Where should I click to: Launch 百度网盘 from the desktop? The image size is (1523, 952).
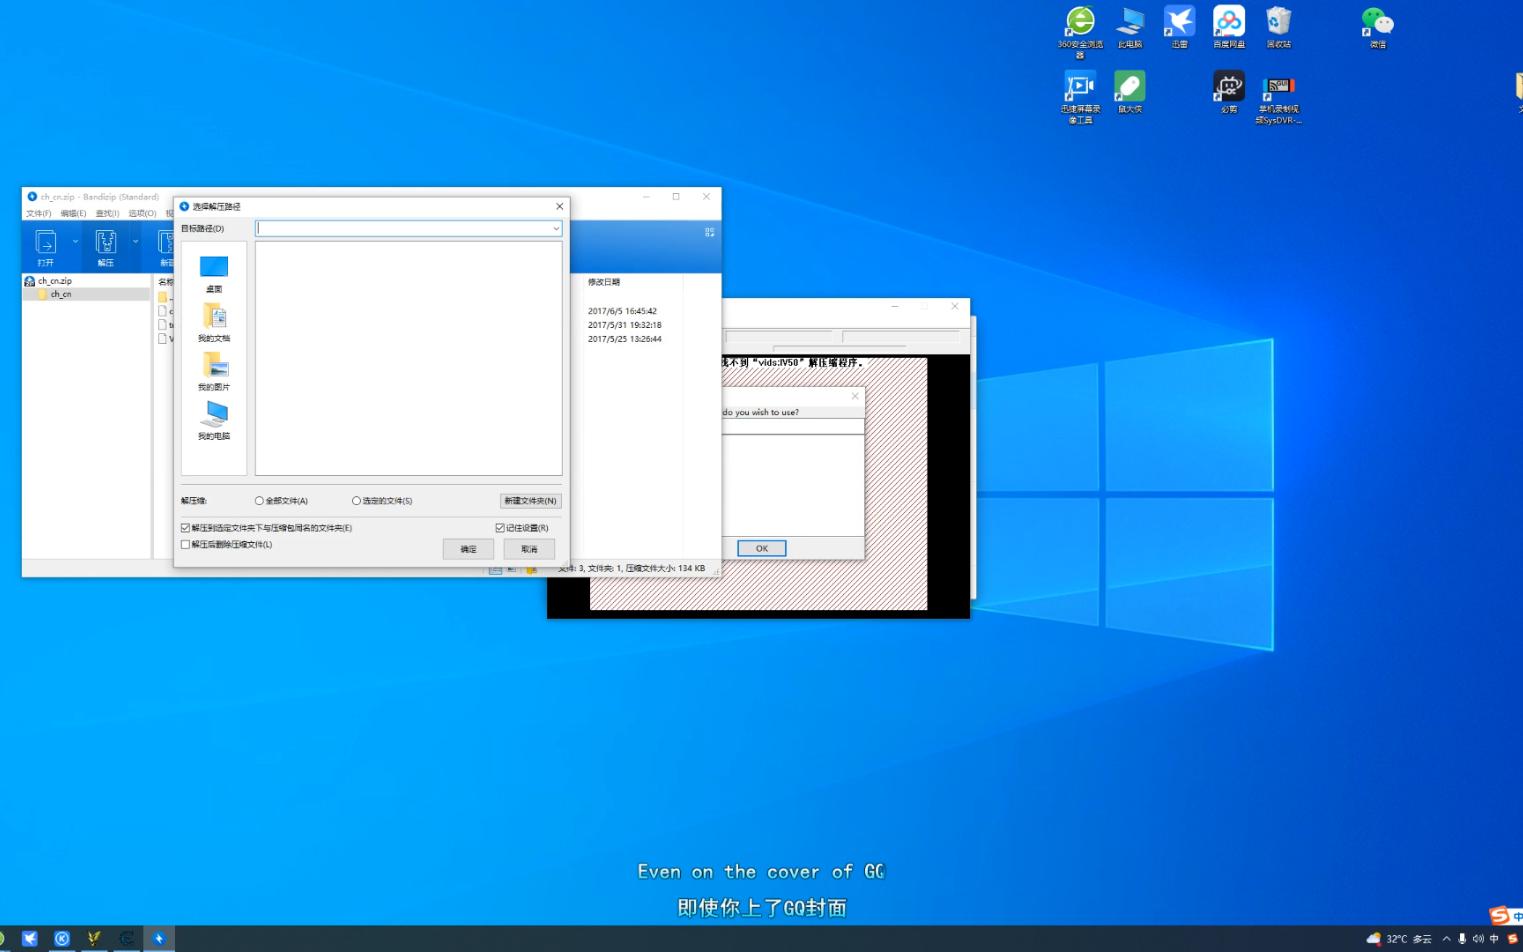pyautogui.click(x=1228, y=25)
